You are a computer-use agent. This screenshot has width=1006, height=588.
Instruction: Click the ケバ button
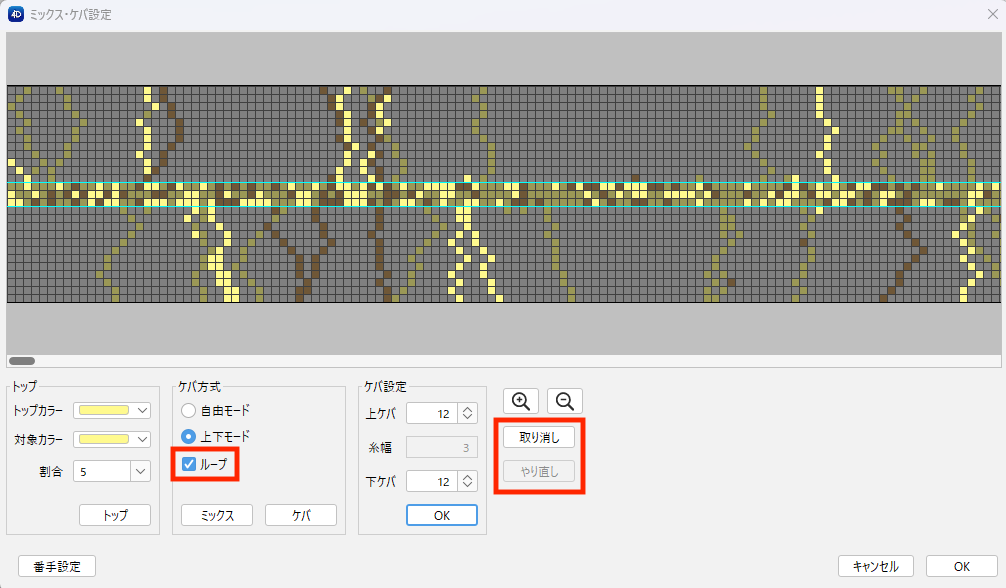pos(301,515)
